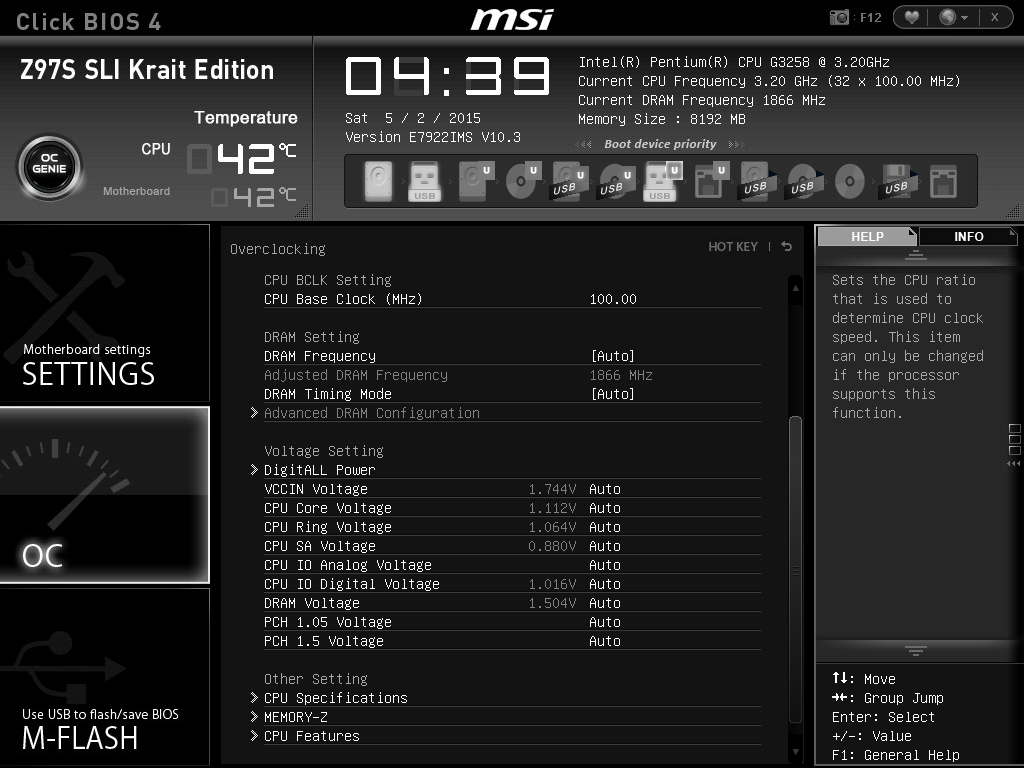Select the UEFI USB CD/DVD boot device
The height and width of the screenshot is (768, 1024).
616,181
